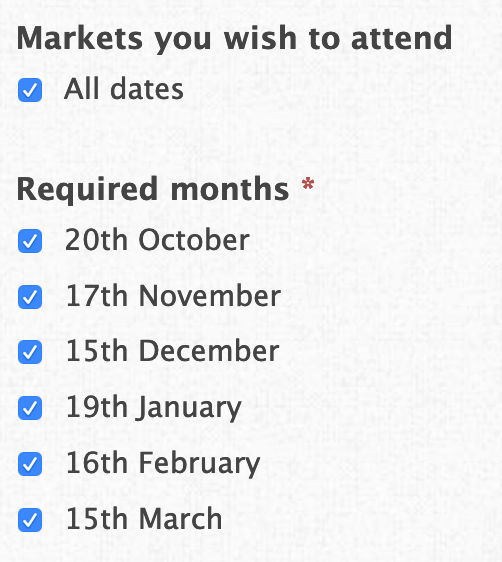Click the 15th March label text
The width and height of the screenshot is (502, 562).
coord(144,519)
